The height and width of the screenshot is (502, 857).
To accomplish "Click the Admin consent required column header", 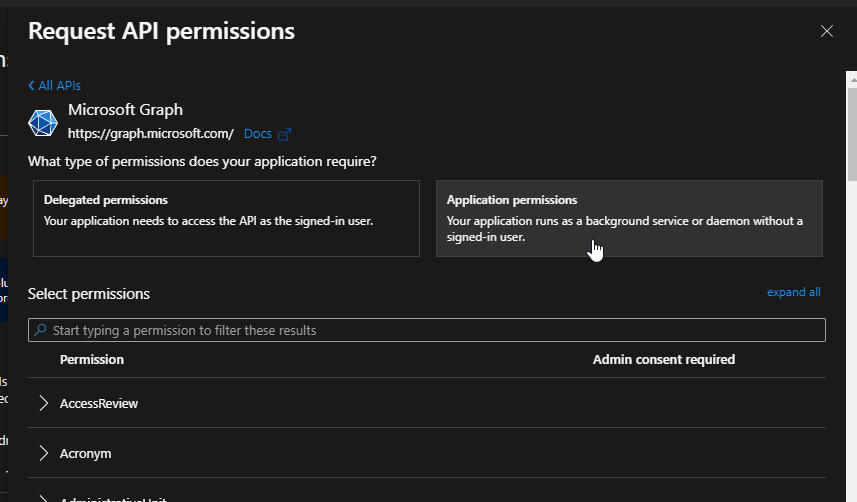I will point(664,359).
